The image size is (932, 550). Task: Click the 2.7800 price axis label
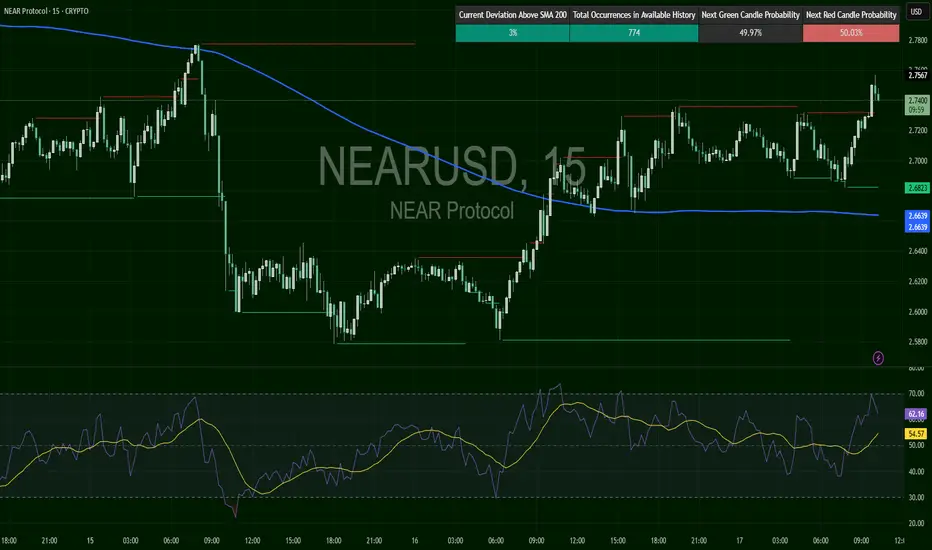point(918,40)
